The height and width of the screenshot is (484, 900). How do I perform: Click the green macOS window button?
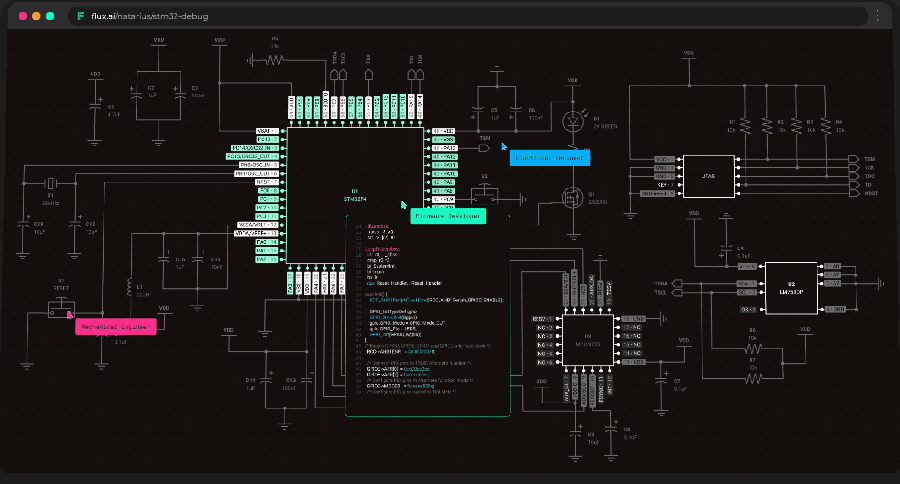click(50, 16)
